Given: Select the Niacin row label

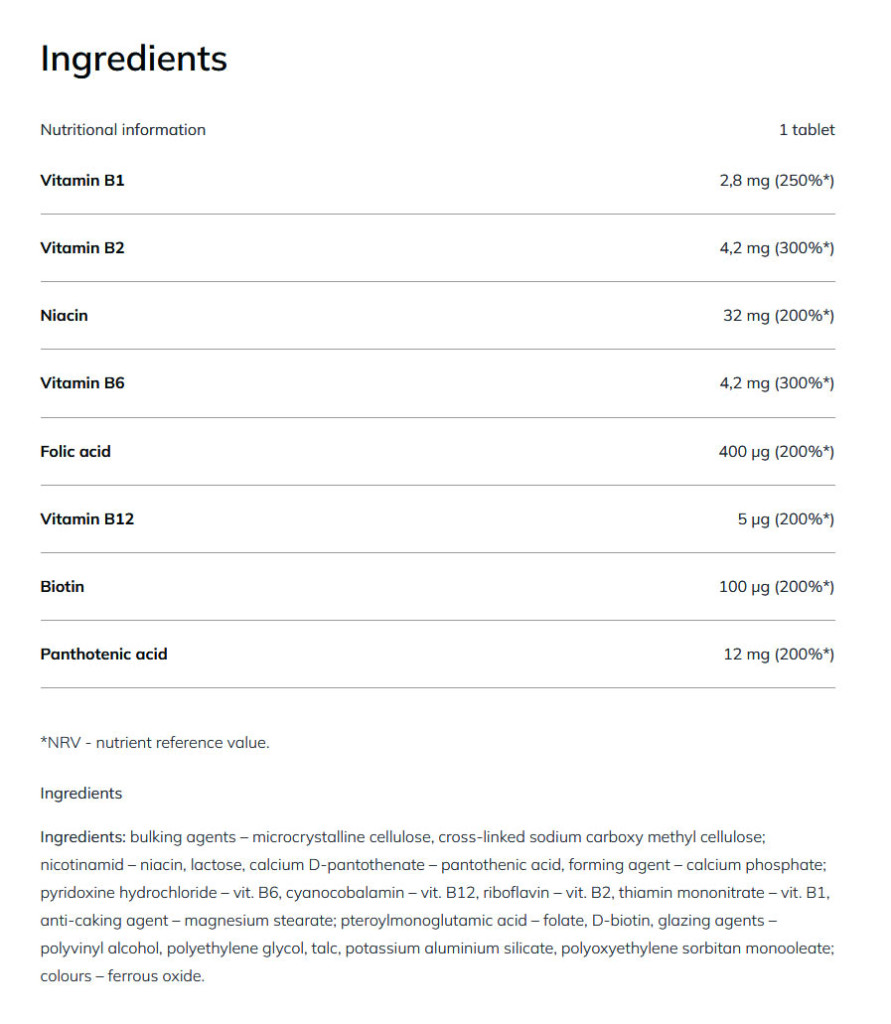Looking at the screenshot, I should click(x=64, y=316).
